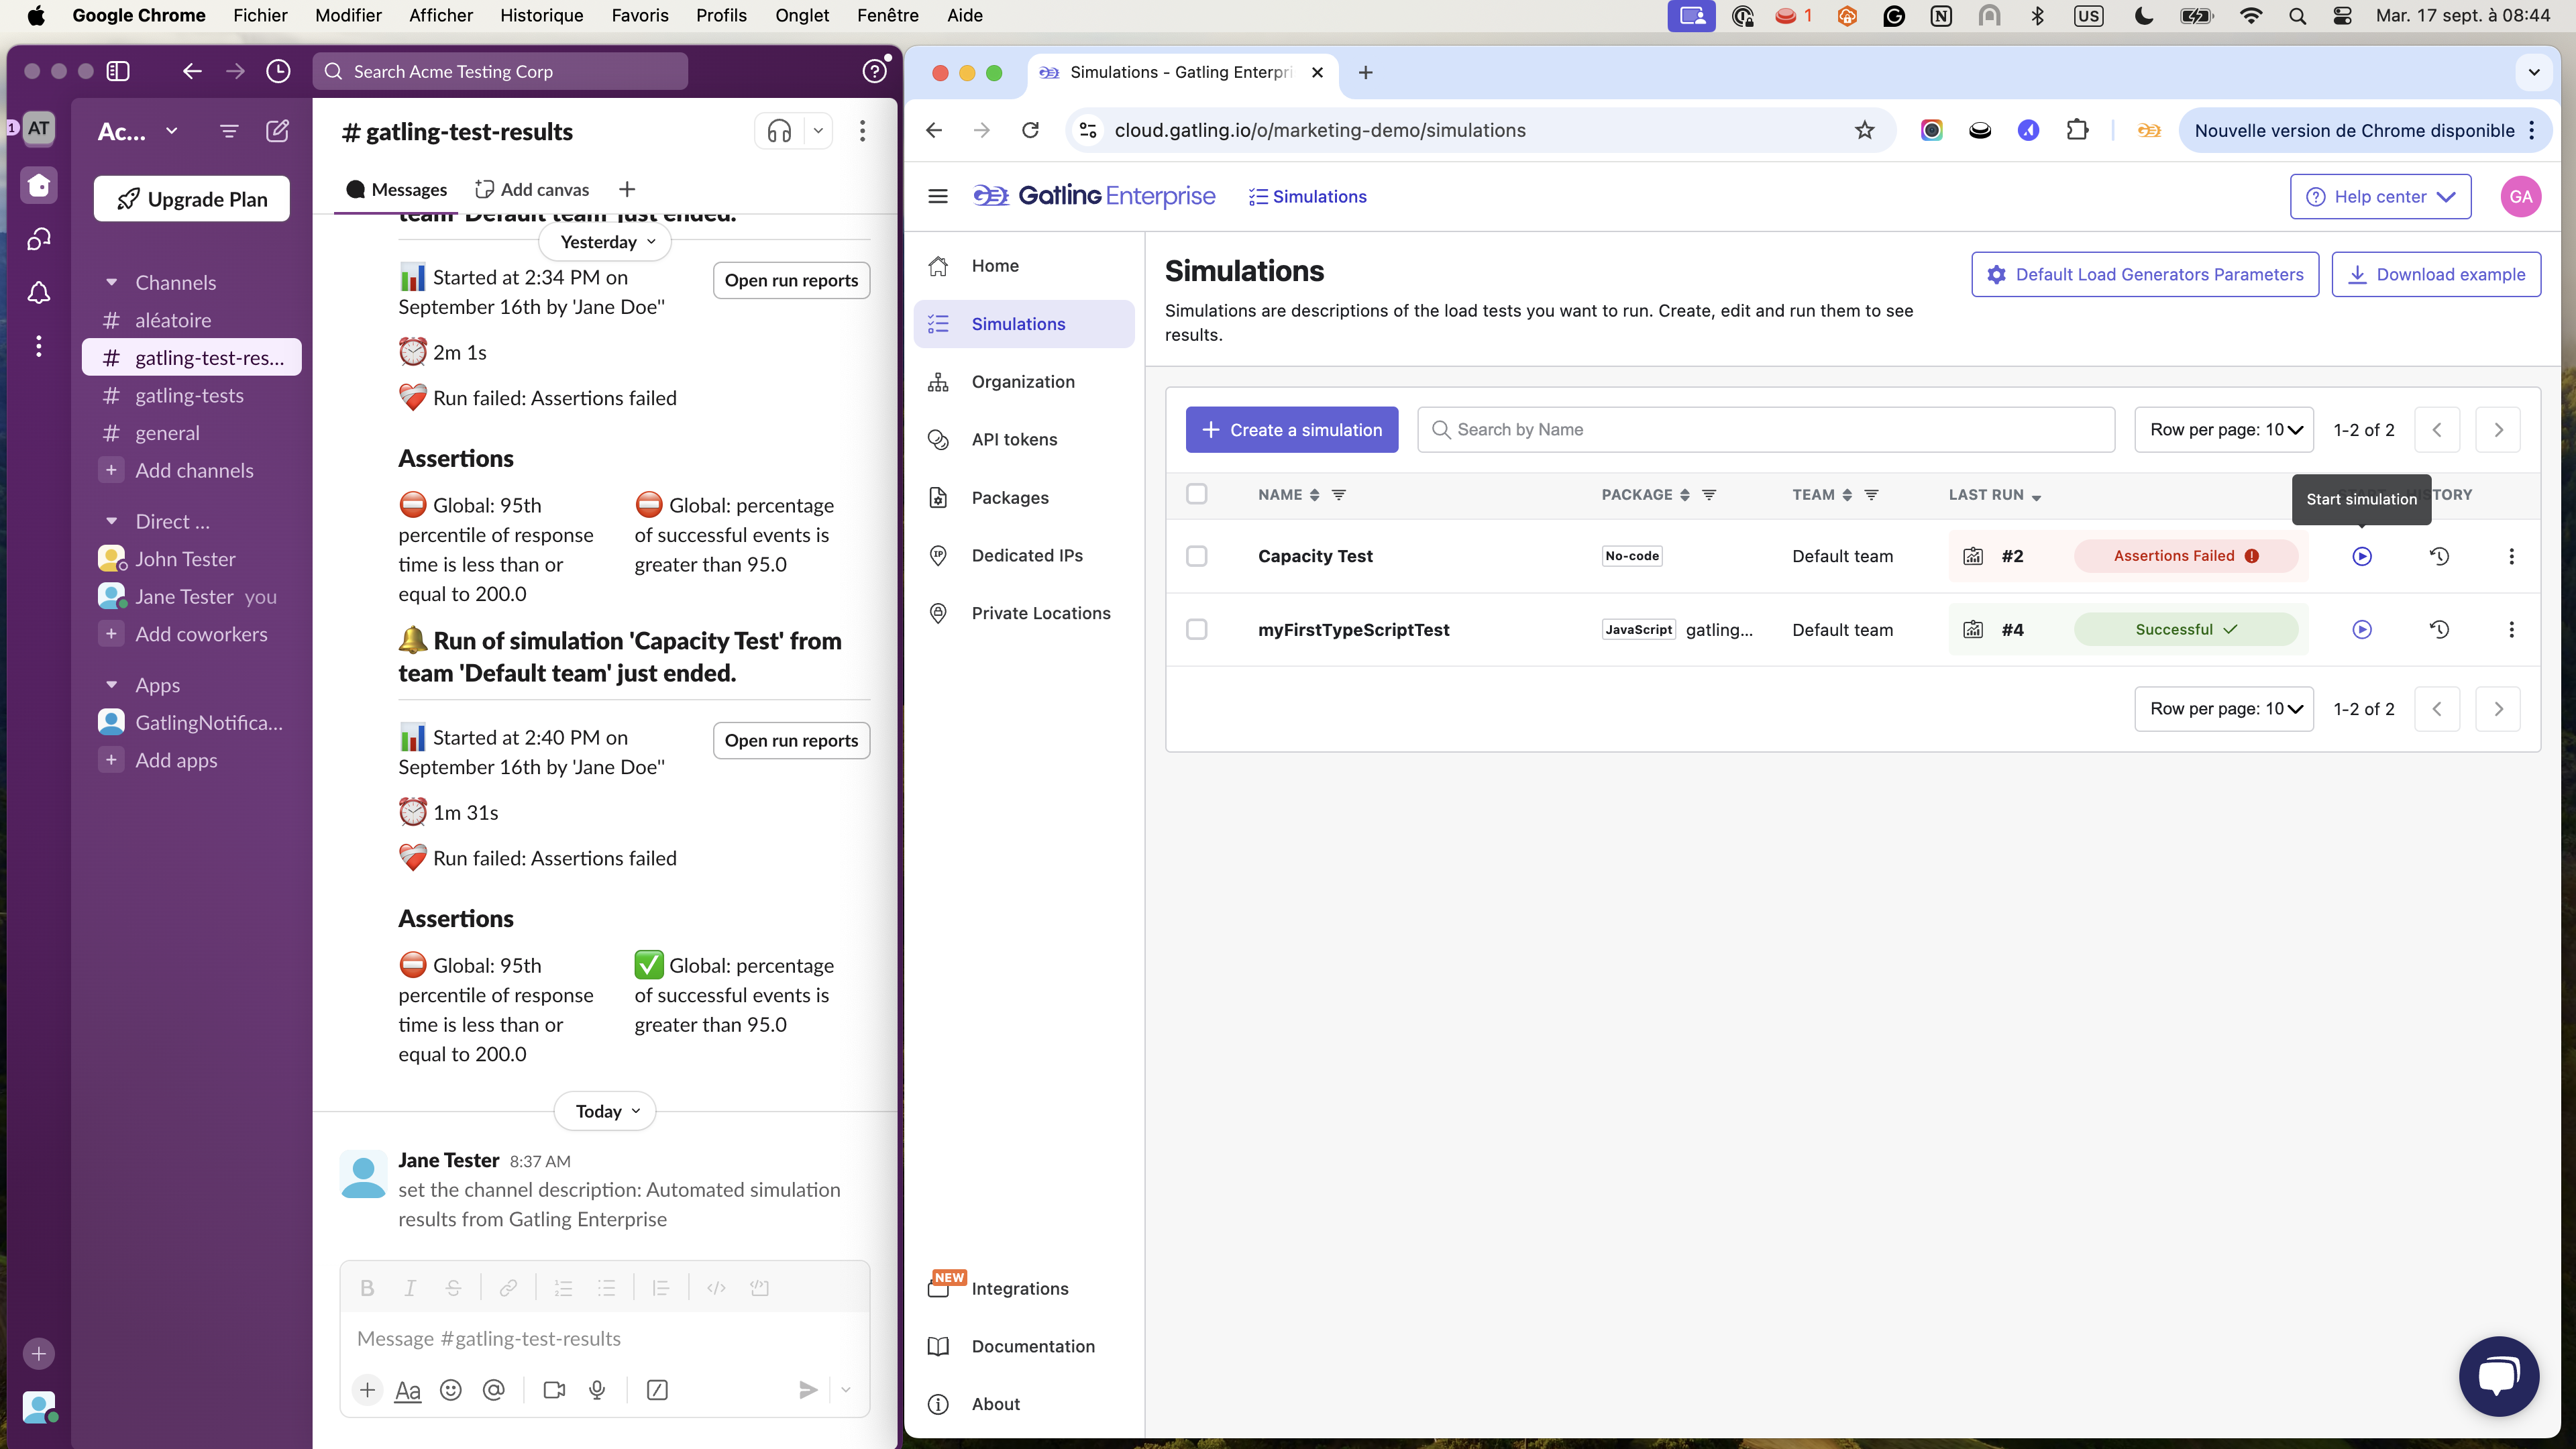Start the myFirstTypeScriptTest simulation
Screen dimensions: 2576x1449
point(2361,629)
